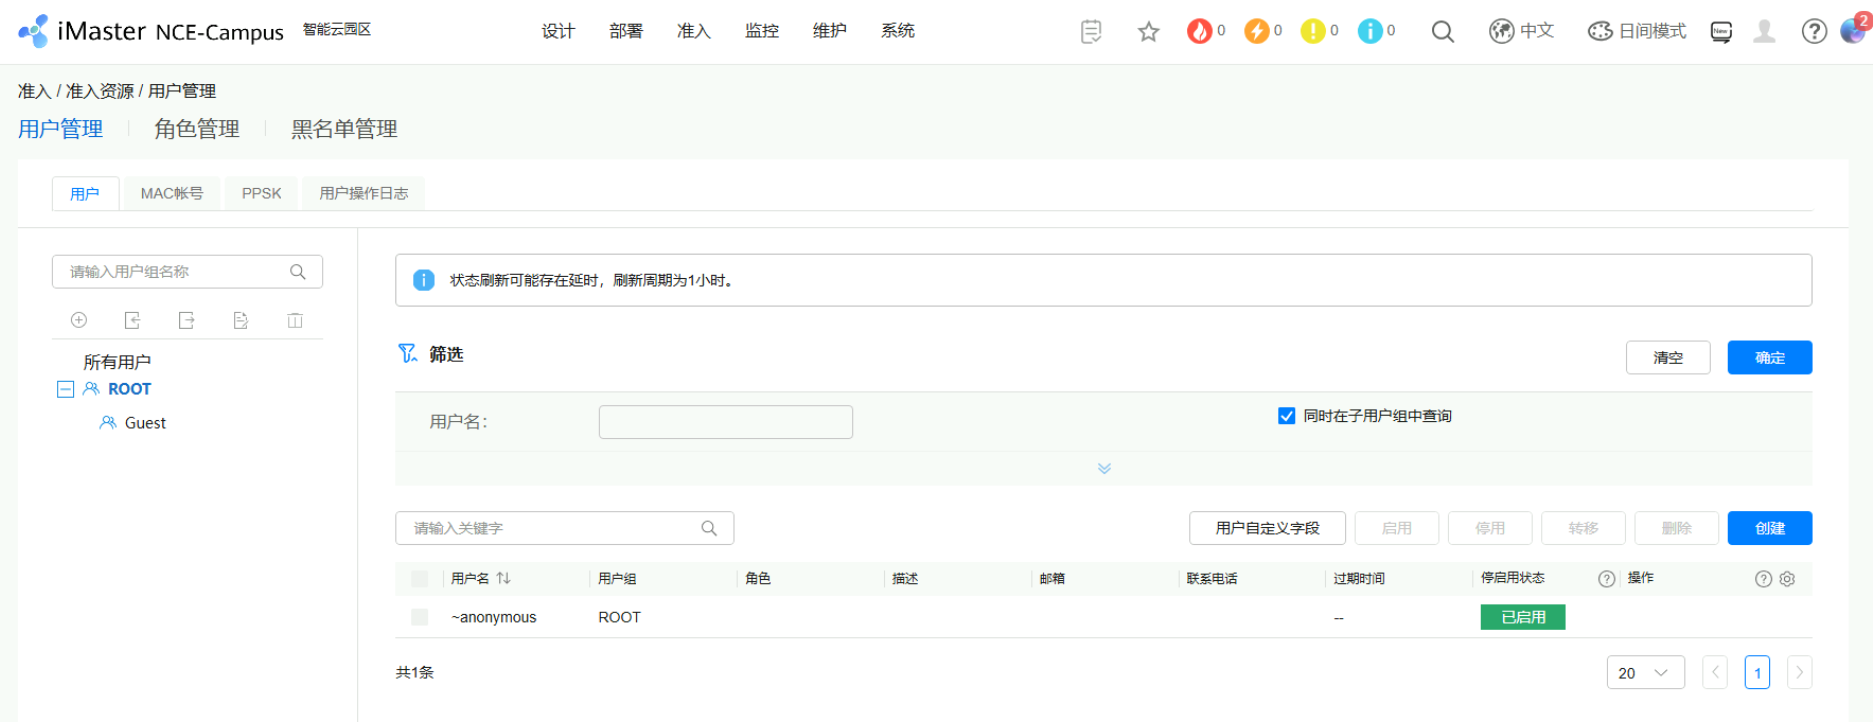Open the global search magnifier icon
The width and height of the screenshot is (1873, 722).
1442,32
